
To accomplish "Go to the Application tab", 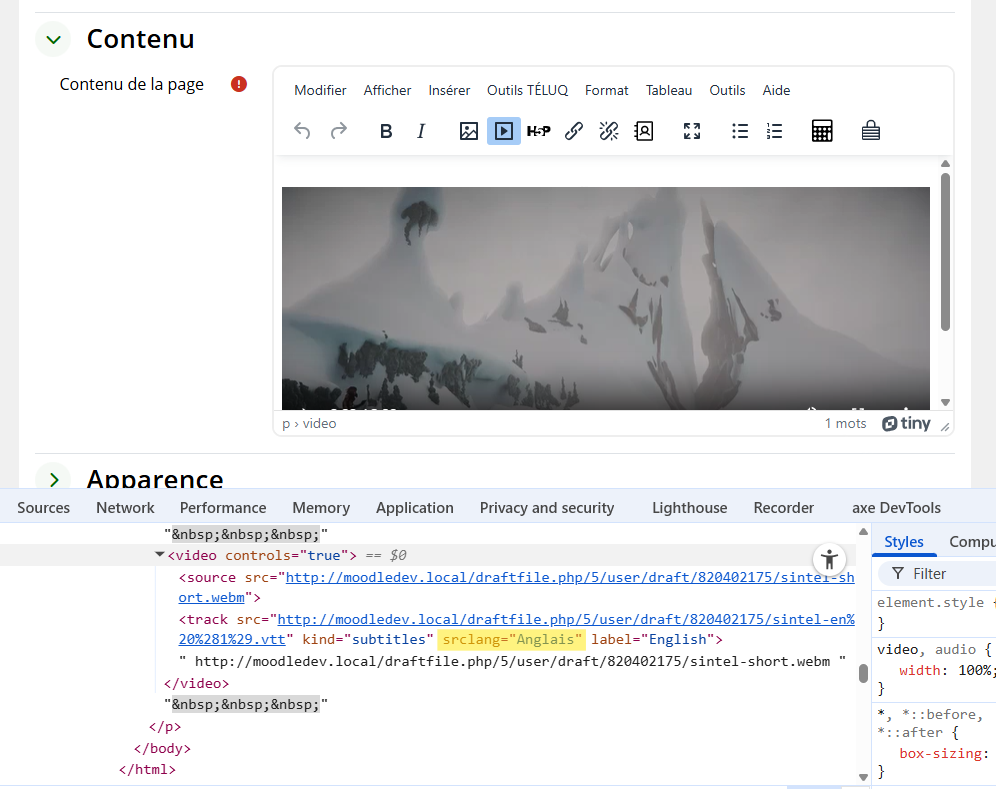I will click(x=415, y=508).
